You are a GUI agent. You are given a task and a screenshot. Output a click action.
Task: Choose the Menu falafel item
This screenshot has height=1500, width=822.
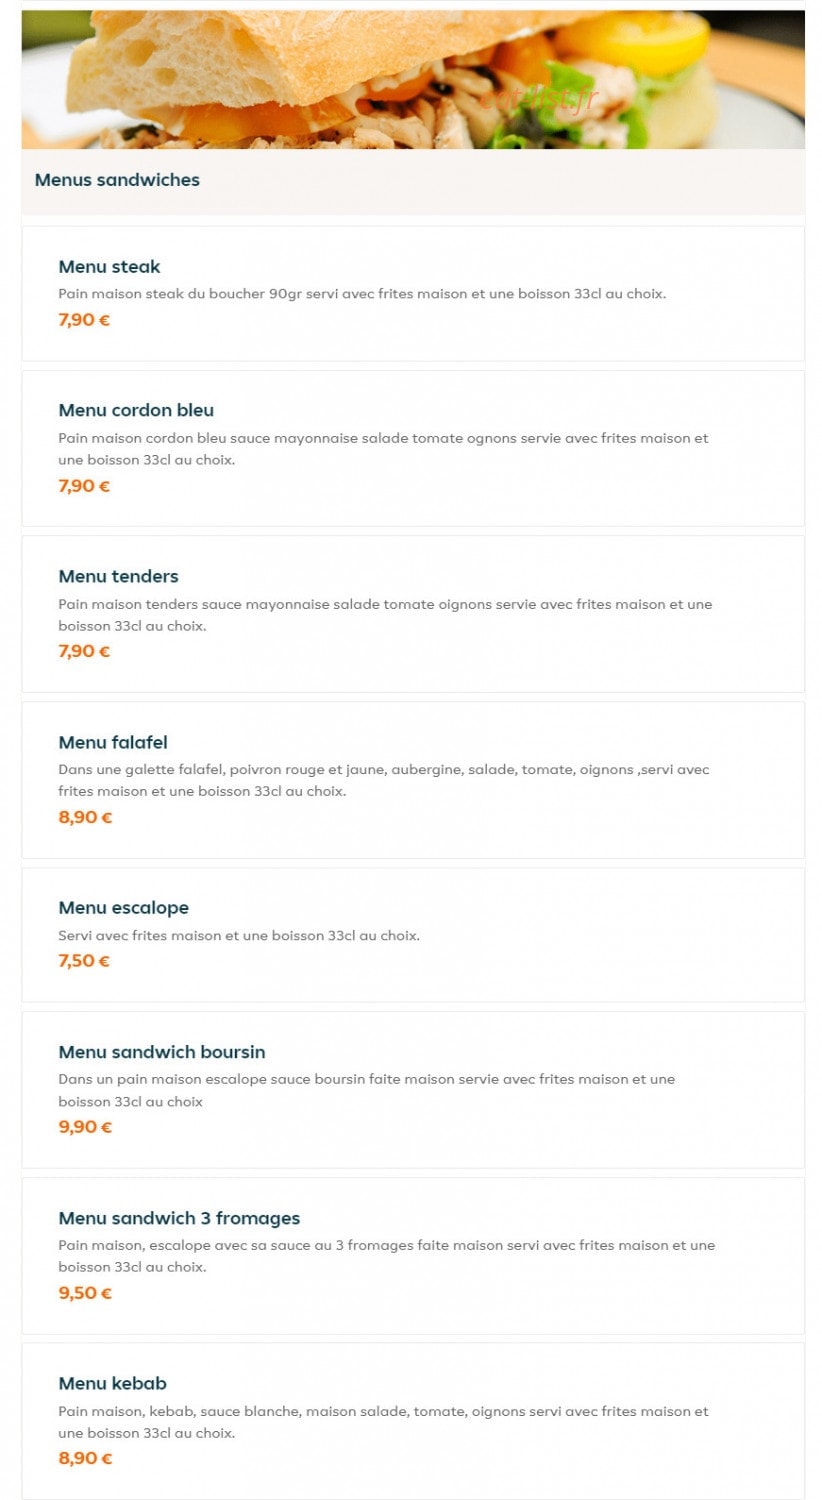[x=413, y=780]
